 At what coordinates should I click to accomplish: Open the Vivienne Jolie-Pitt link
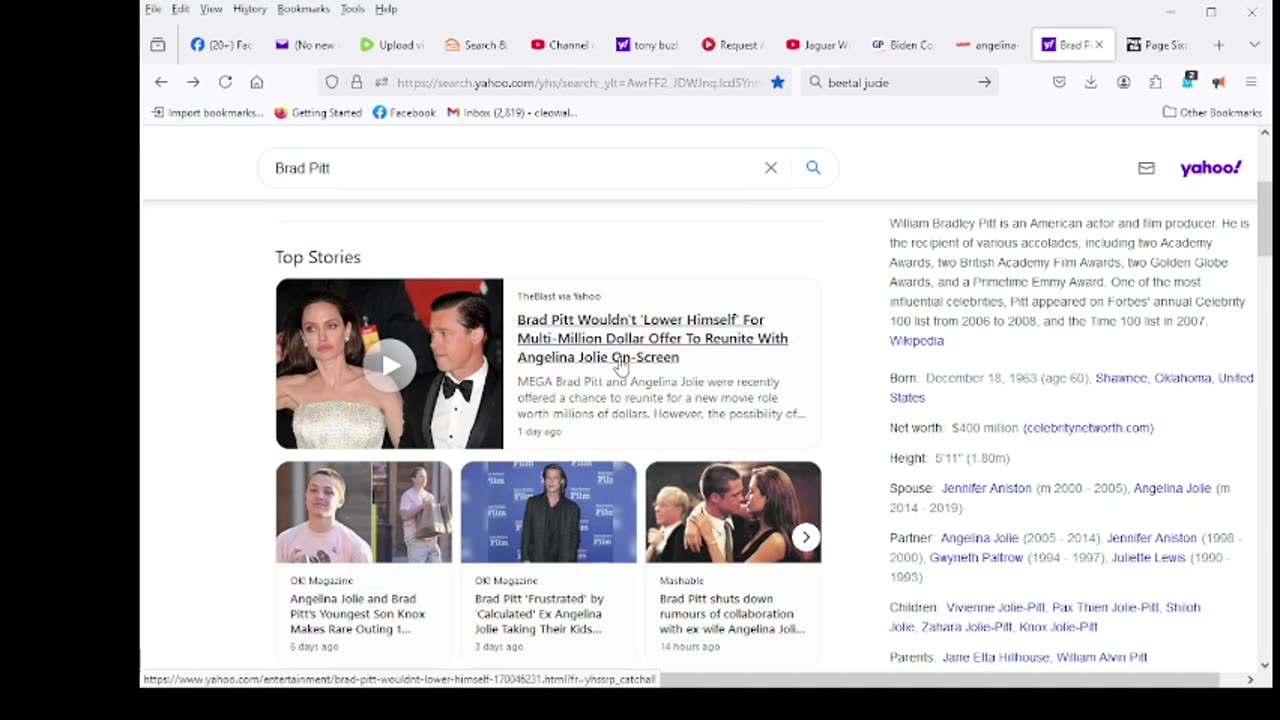click(994, 607)
